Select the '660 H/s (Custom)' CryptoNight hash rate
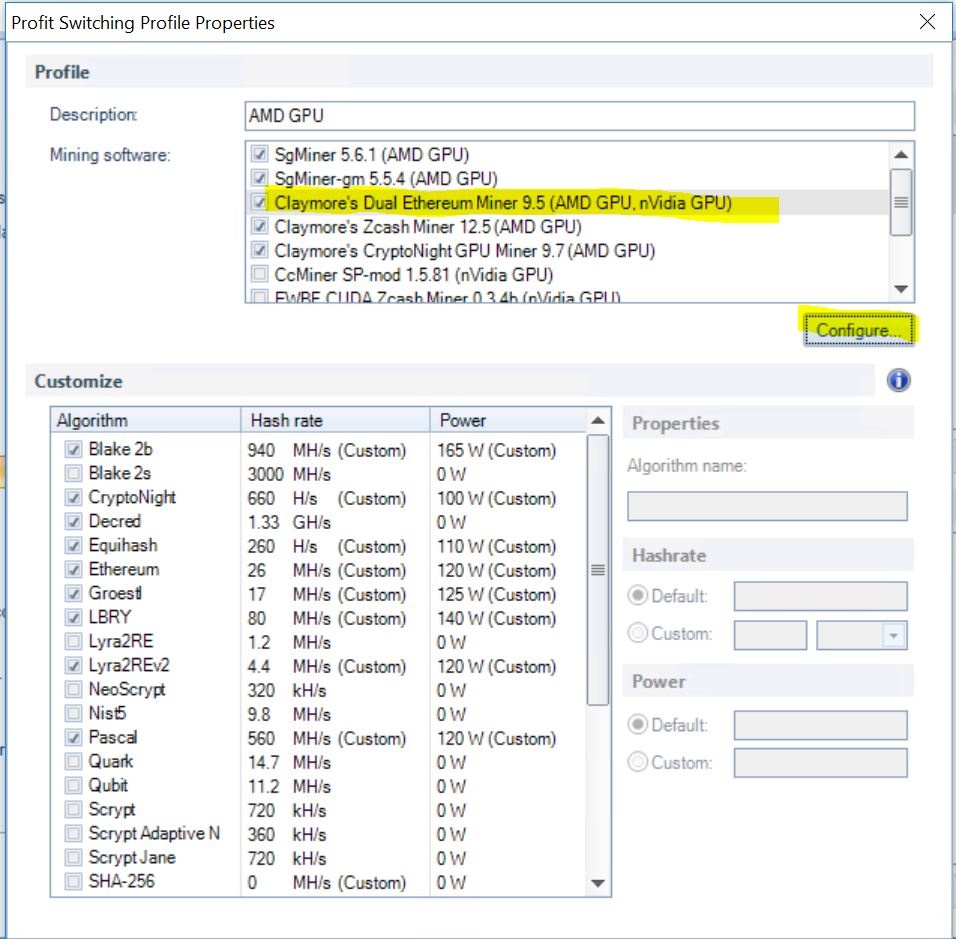 (x=327, y=499)
